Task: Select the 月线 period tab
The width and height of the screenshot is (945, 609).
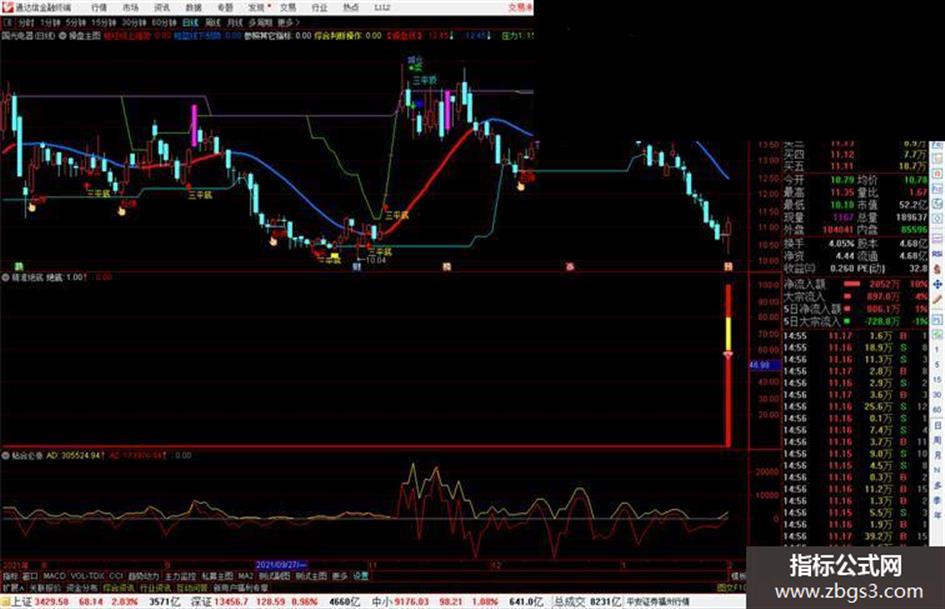Action: pyautogui.click(x=234, y=22)
